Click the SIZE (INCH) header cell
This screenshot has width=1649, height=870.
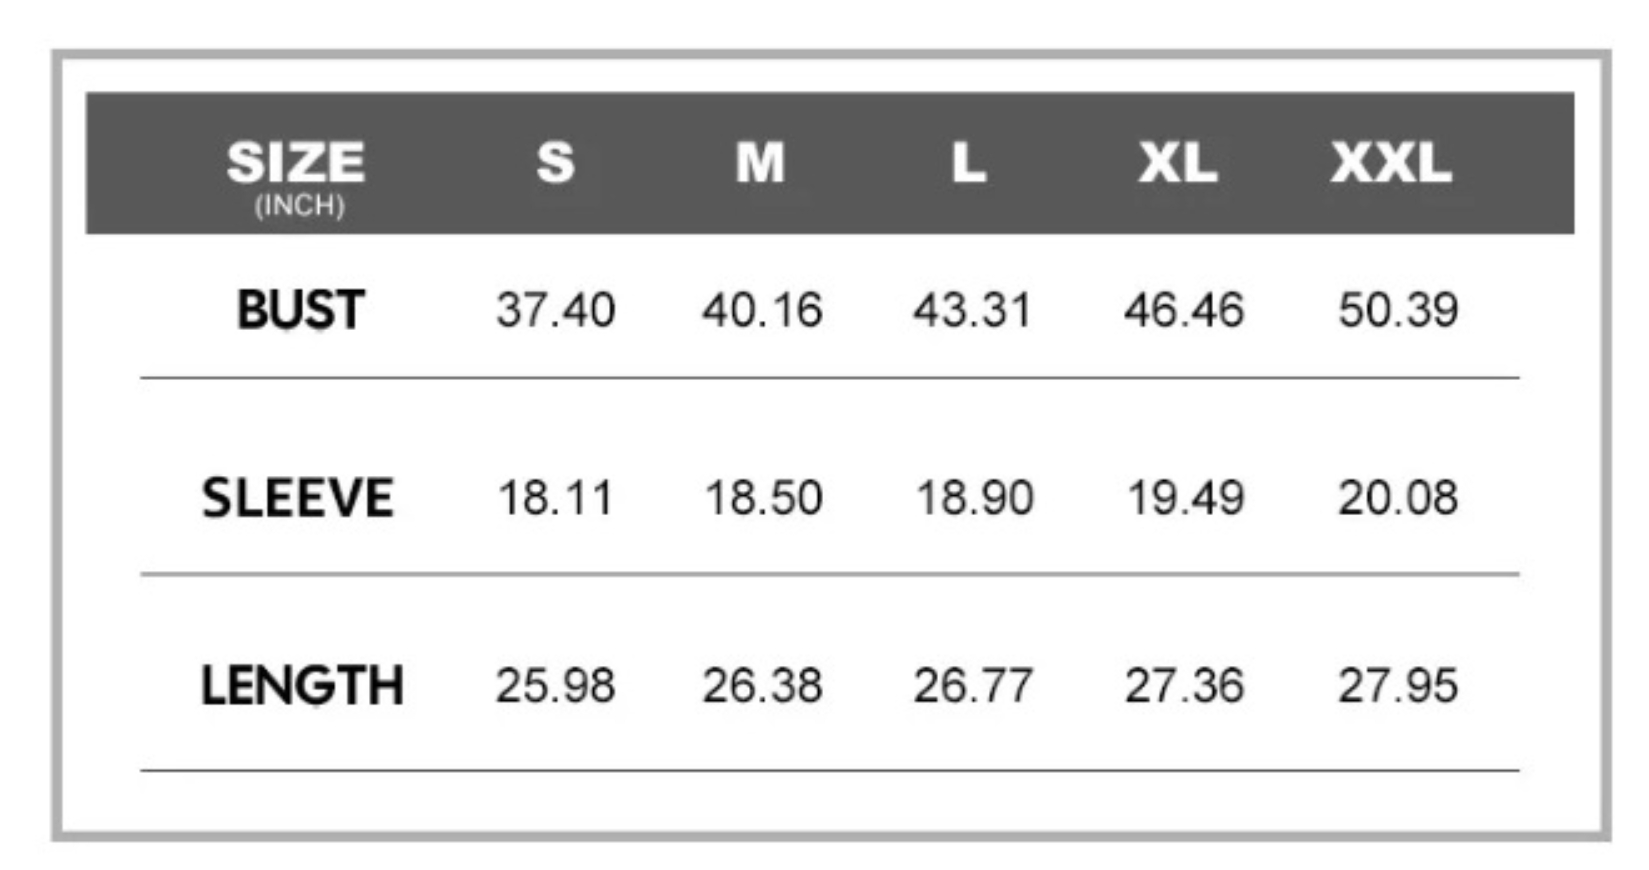point(296,172)
